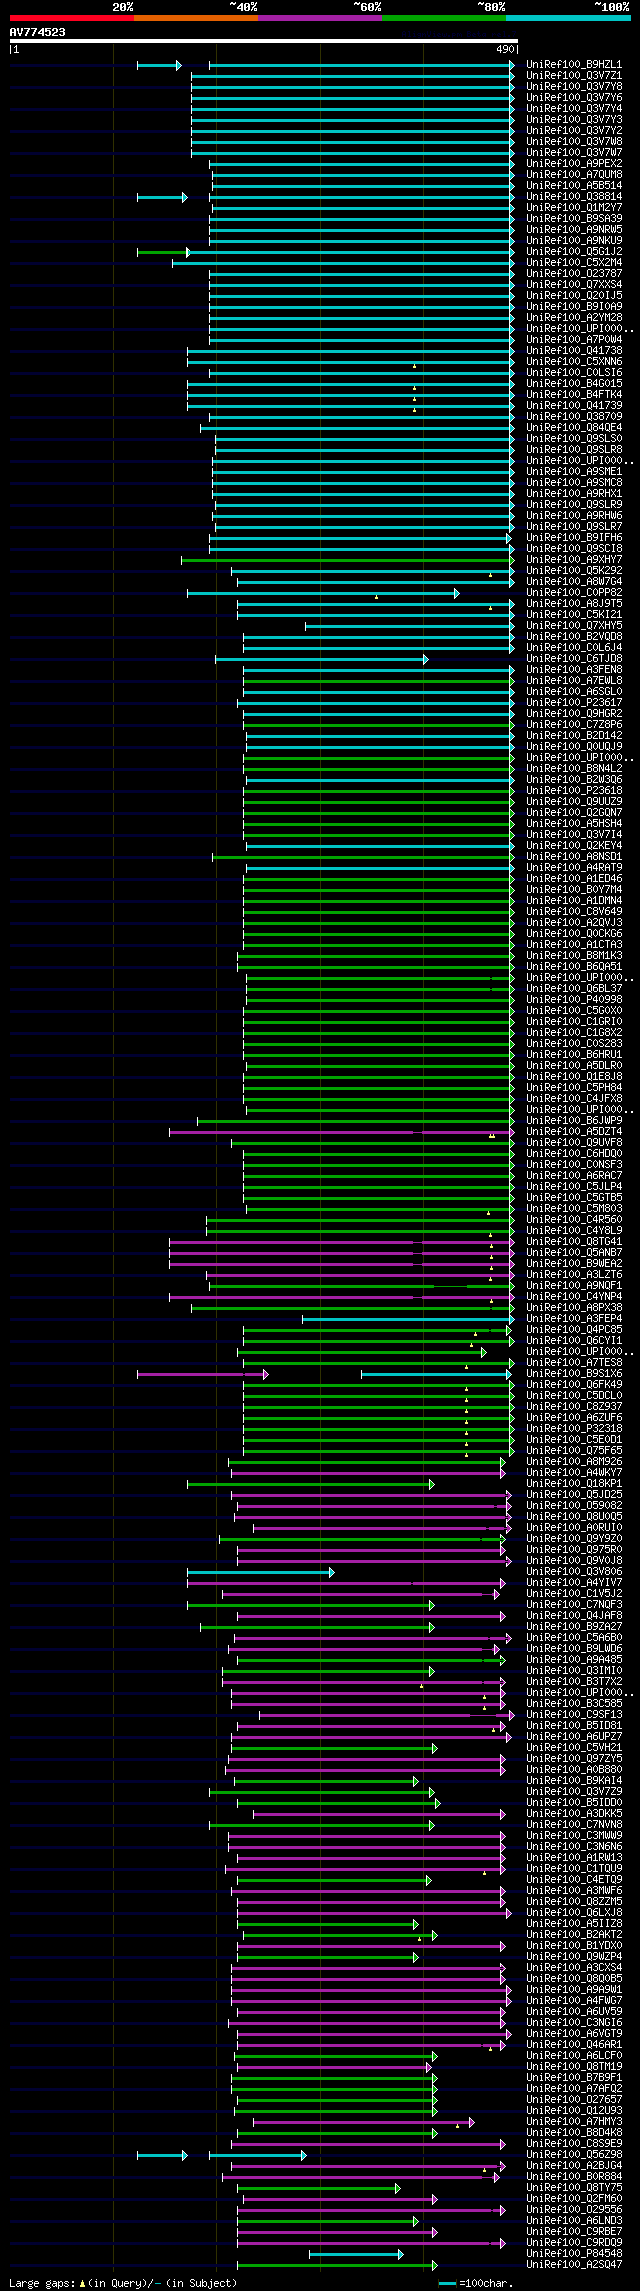
Task: Open the UniRef100_Q3V7Z1 hit link
Action: click(x=574, y=76)
